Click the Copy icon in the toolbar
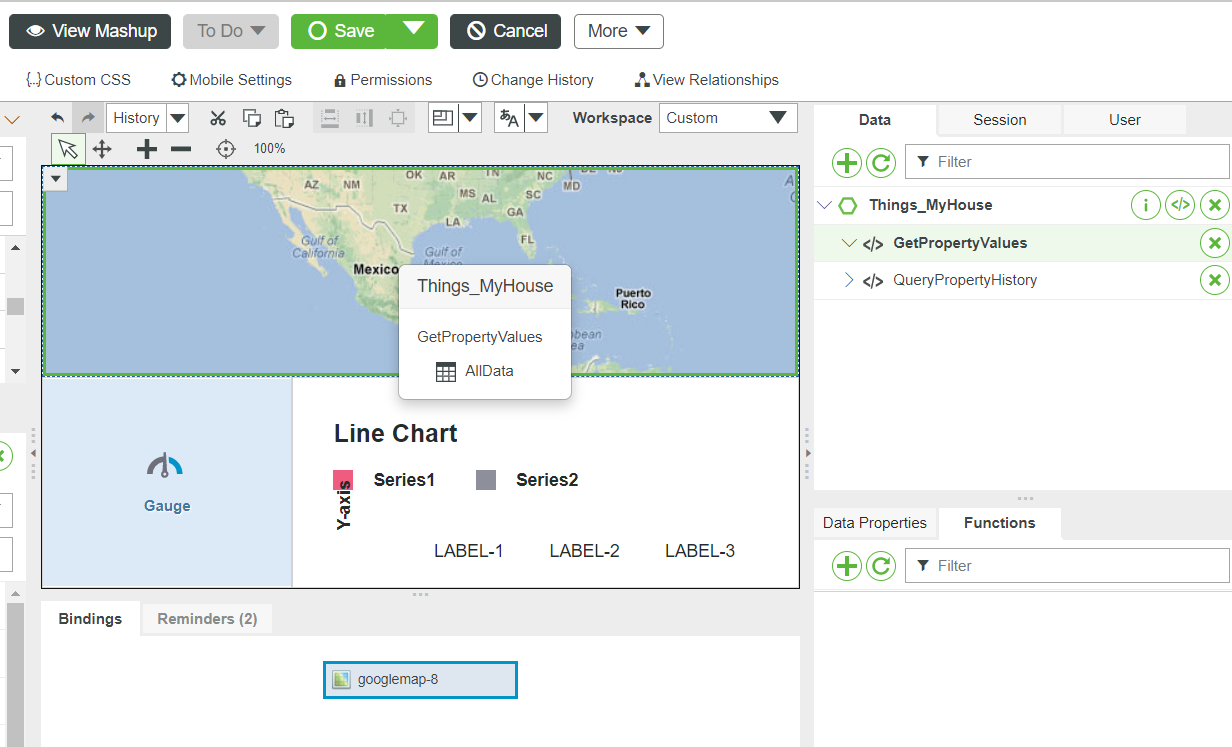1232x747 pixels. (250, 117)
